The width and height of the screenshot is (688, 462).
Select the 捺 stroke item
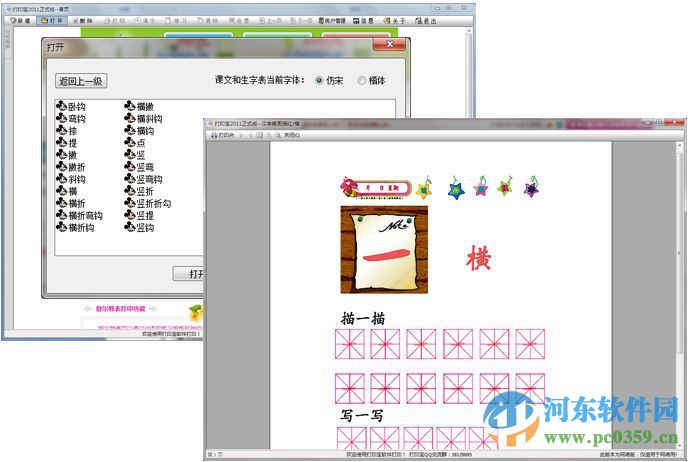pos(67,130)
